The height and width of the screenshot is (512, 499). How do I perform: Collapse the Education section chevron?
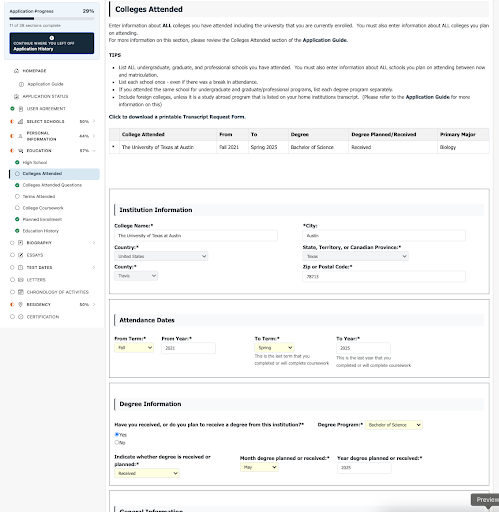(x=94, y=151)
